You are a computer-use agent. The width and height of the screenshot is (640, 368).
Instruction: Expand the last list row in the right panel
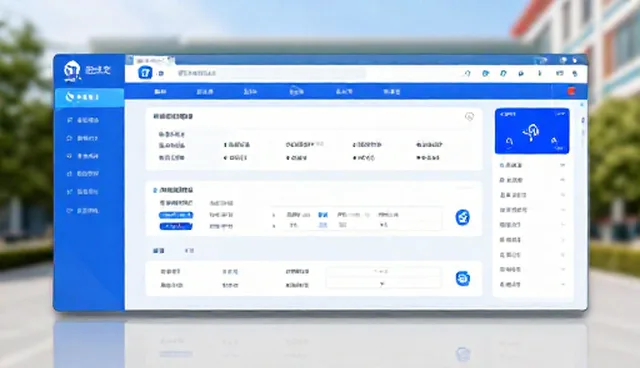pos(532,284)
